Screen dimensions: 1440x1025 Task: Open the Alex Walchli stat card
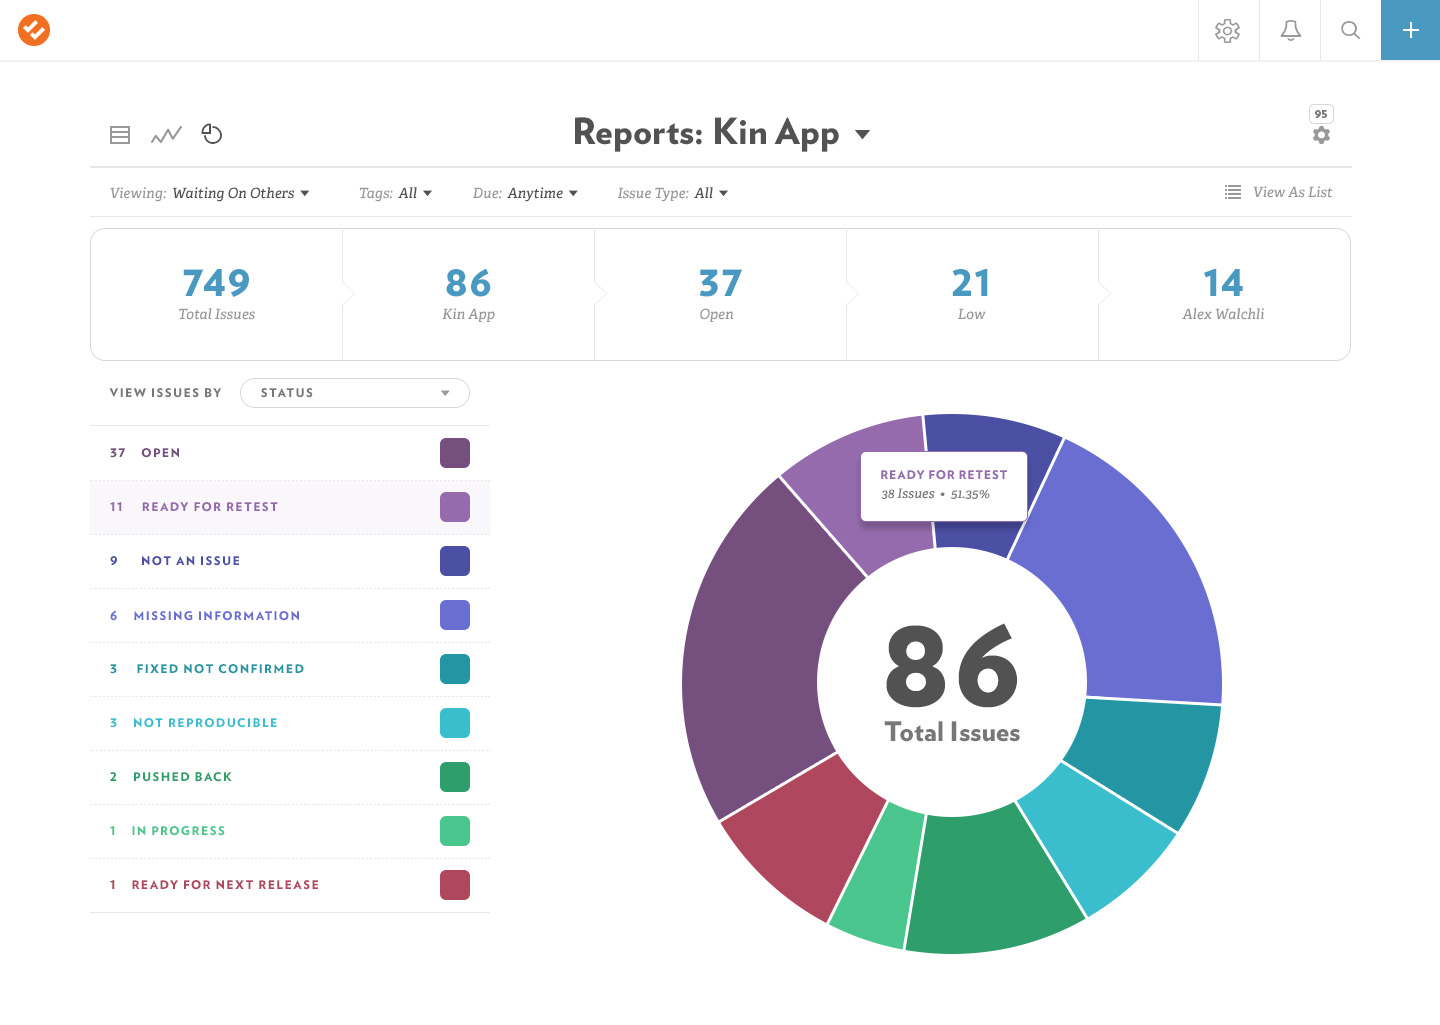tap(1224, 293)
